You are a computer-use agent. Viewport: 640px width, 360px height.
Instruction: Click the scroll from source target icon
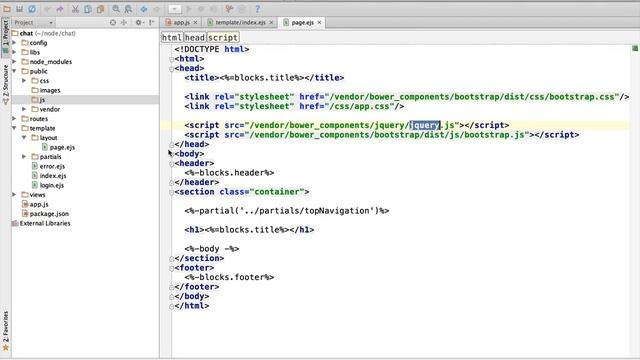[x=113, y=22]
